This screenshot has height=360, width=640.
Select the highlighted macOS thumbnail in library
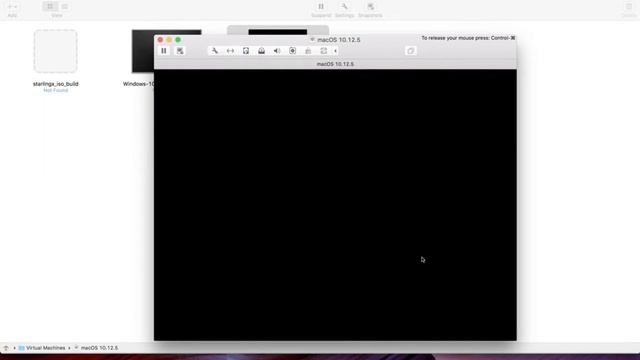(278, 30)
